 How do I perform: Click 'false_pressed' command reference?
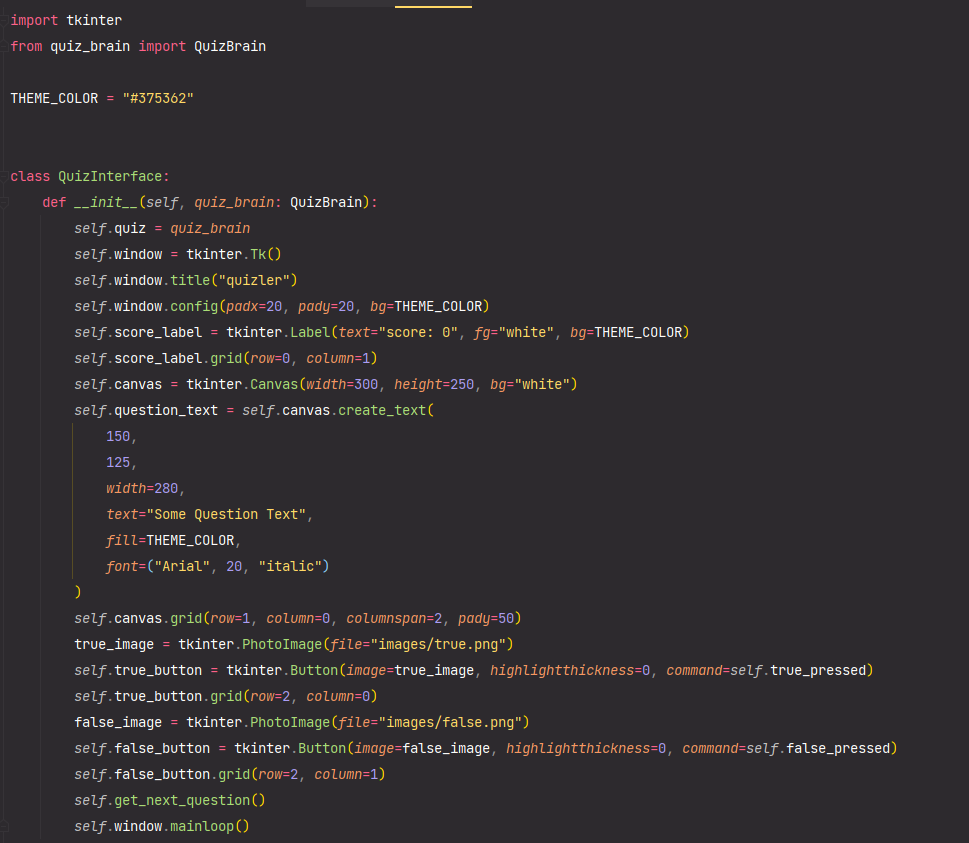point(838,748)
